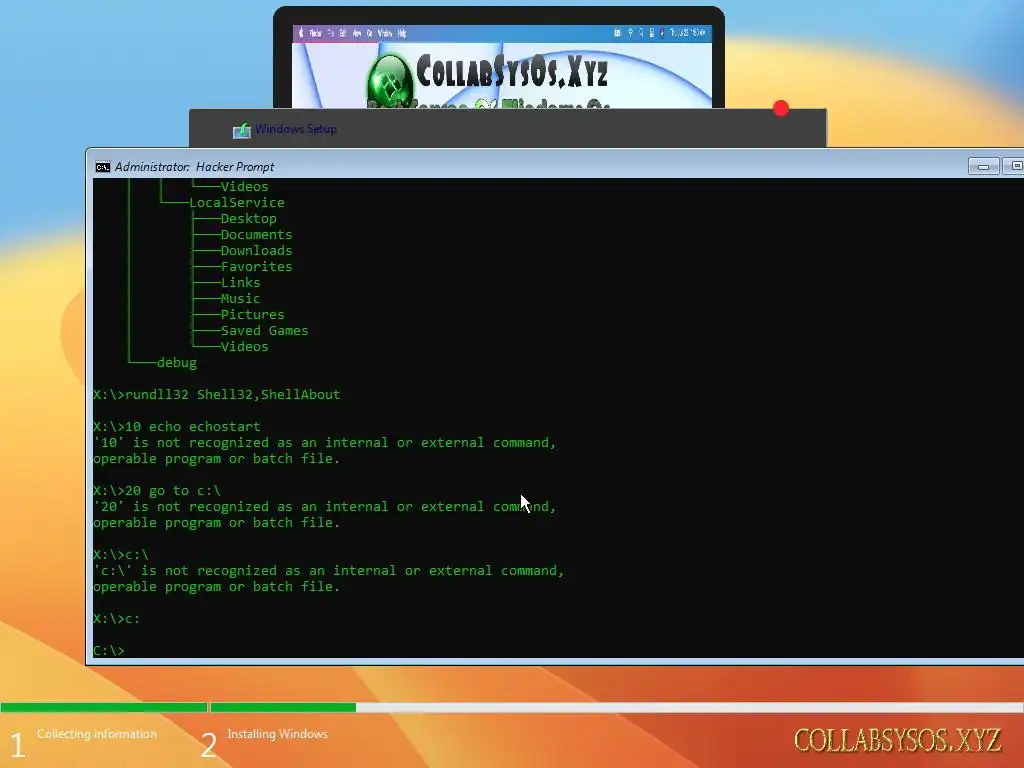Screen dimensions: 1024x768
Task: Select the Links entry in the tree
Action: [x=240, y=283]
